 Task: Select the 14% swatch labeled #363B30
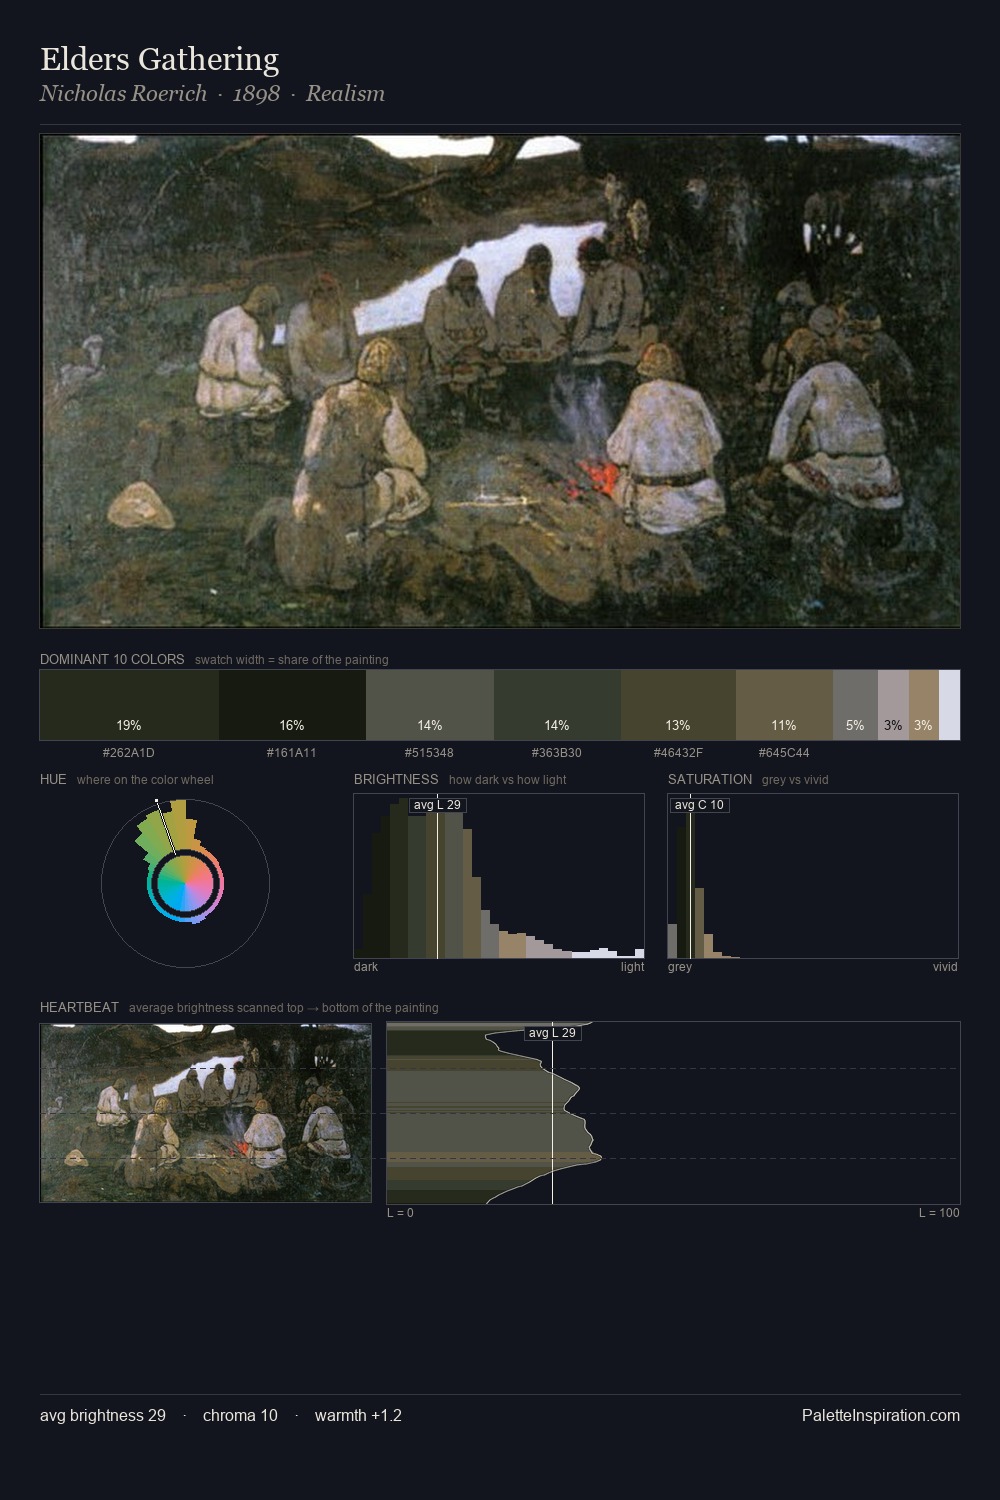point(557,705)
